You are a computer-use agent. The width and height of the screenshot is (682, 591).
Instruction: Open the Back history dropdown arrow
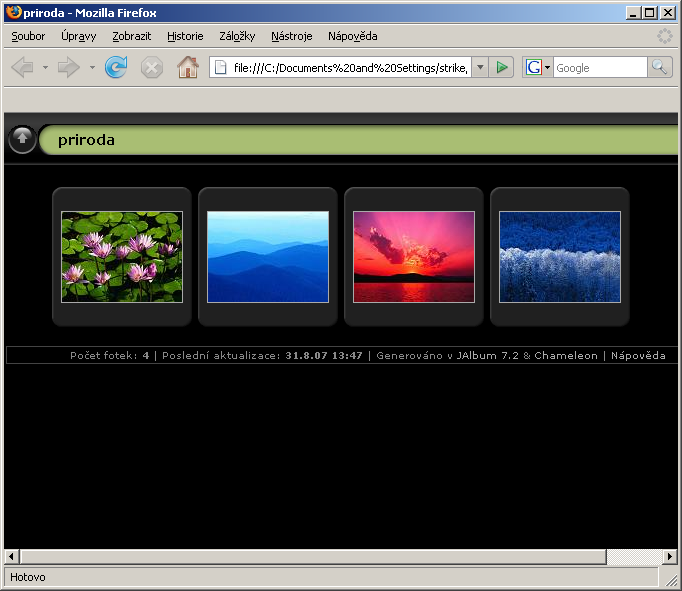click(45, 67)
